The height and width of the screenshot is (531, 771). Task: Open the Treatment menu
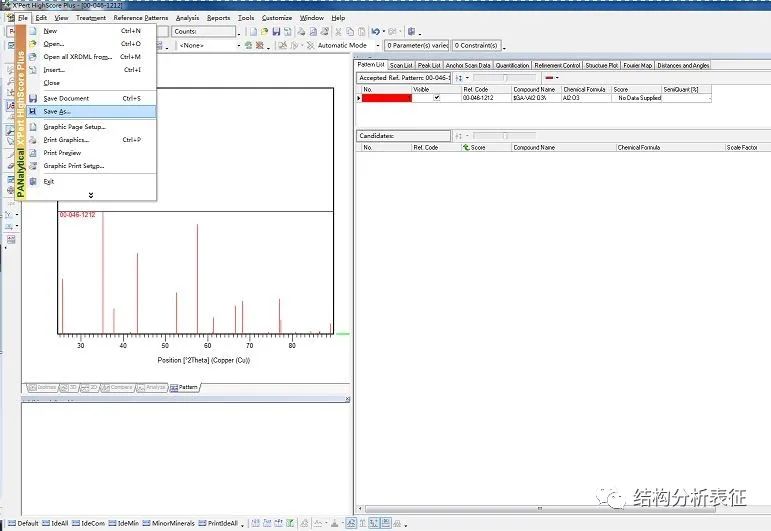(x=91, y=18)
